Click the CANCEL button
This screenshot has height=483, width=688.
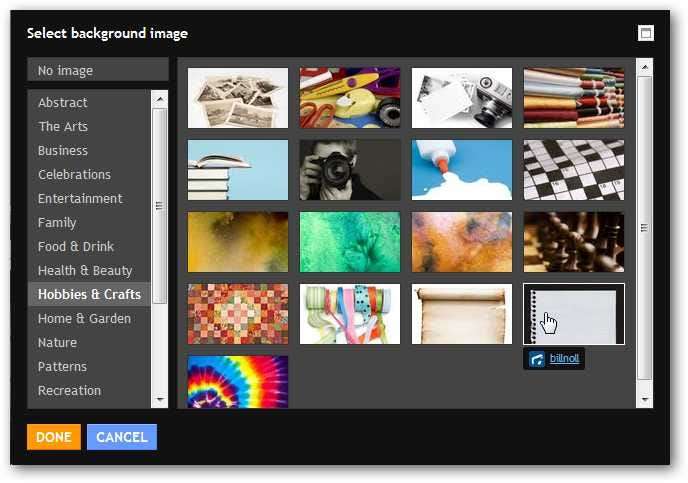pyautogui.click(x=122, y=437)
